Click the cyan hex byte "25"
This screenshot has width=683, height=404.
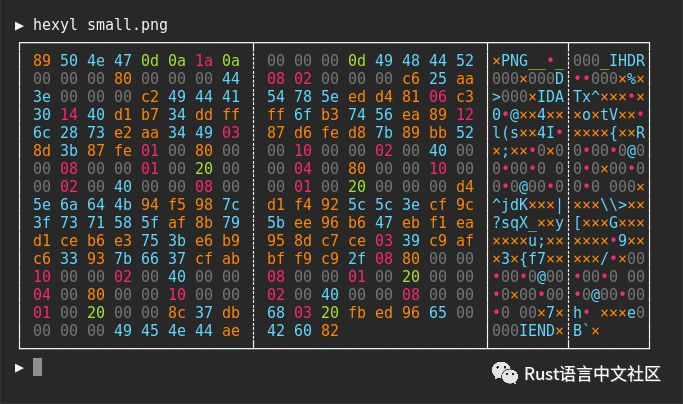pos(438,78)
